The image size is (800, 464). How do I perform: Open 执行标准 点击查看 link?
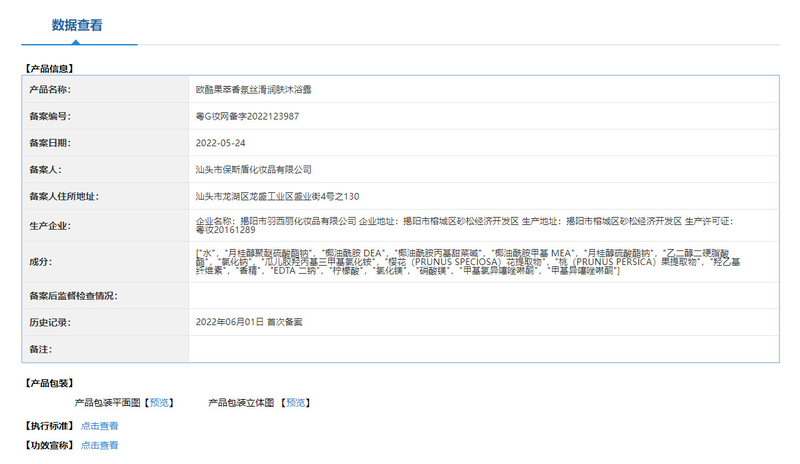pyautogui.click(x=99, y=426)
